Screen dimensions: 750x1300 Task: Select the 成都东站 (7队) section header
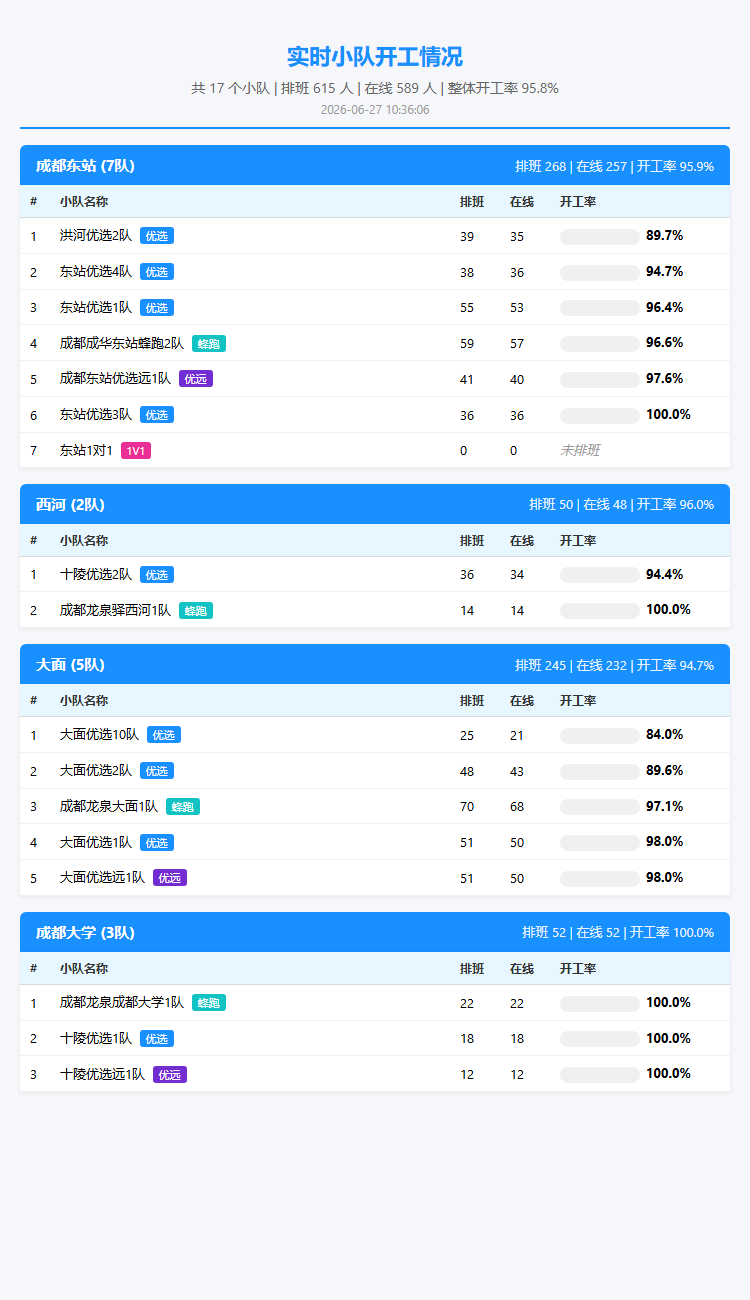tap(375, 166)
